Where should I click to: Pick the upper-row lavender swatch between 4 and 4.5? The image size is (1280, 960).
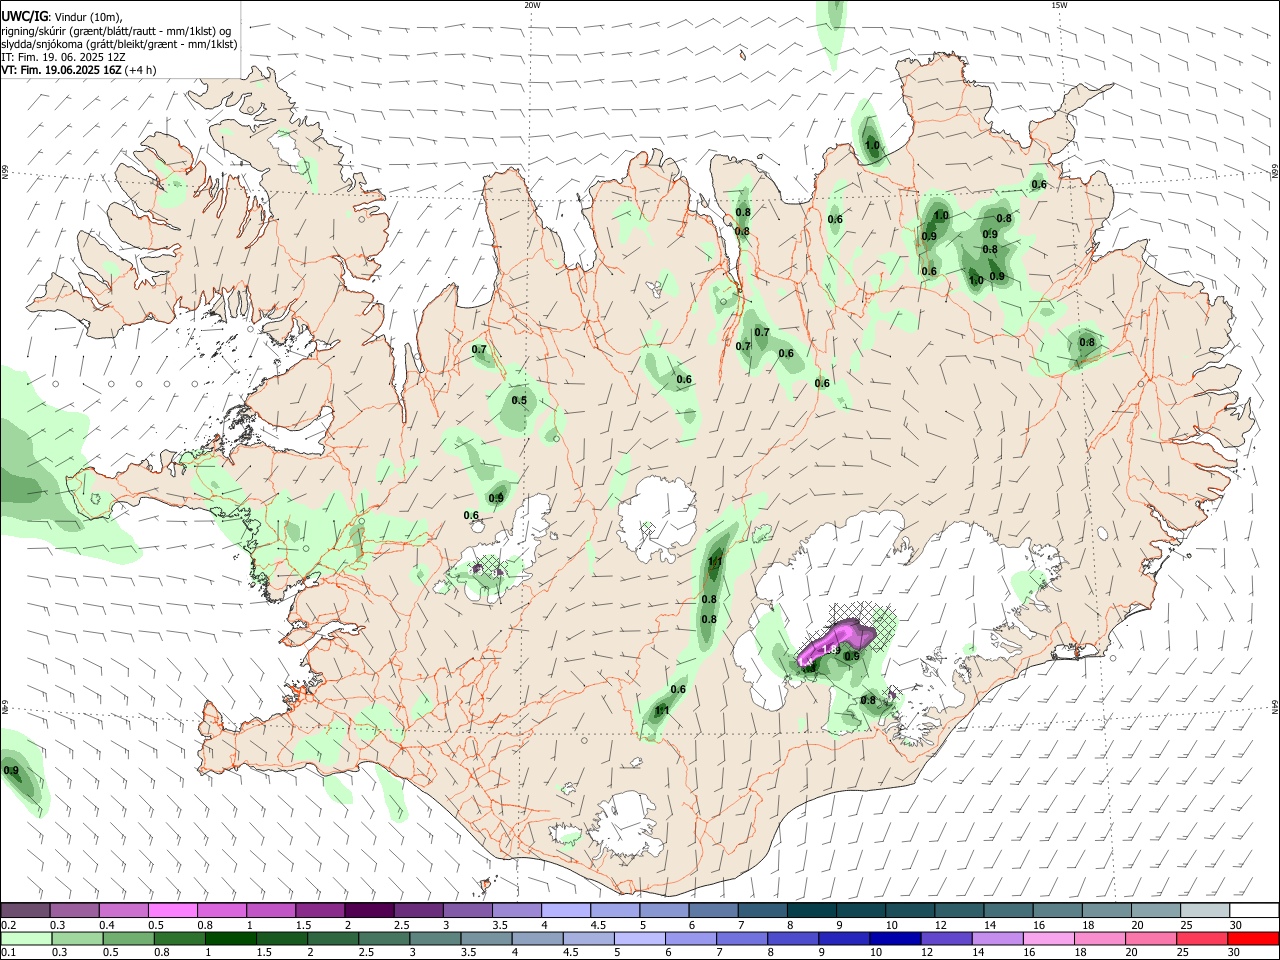[x=566, y=910]
